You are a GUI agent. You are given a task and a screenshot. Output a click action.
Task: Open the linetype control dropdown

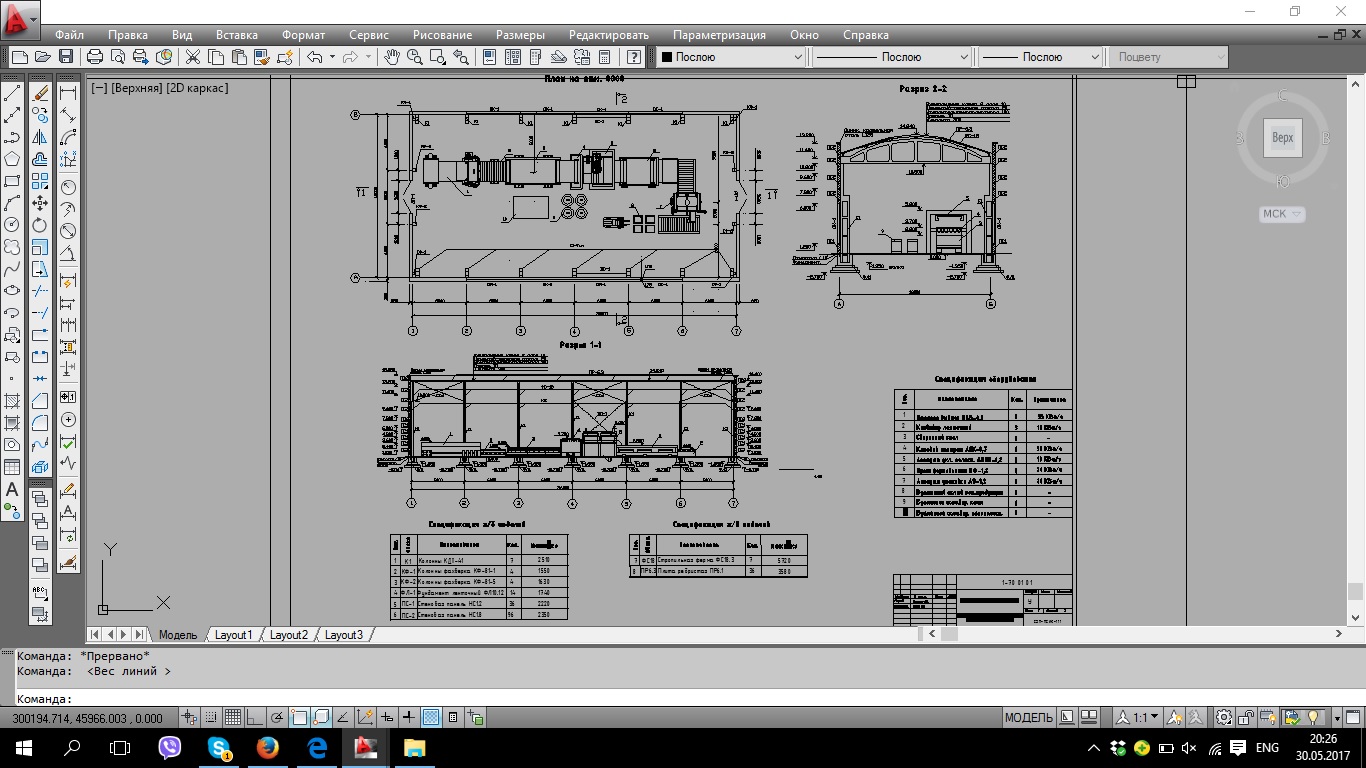pyautogui.click(x=891, y=57)
